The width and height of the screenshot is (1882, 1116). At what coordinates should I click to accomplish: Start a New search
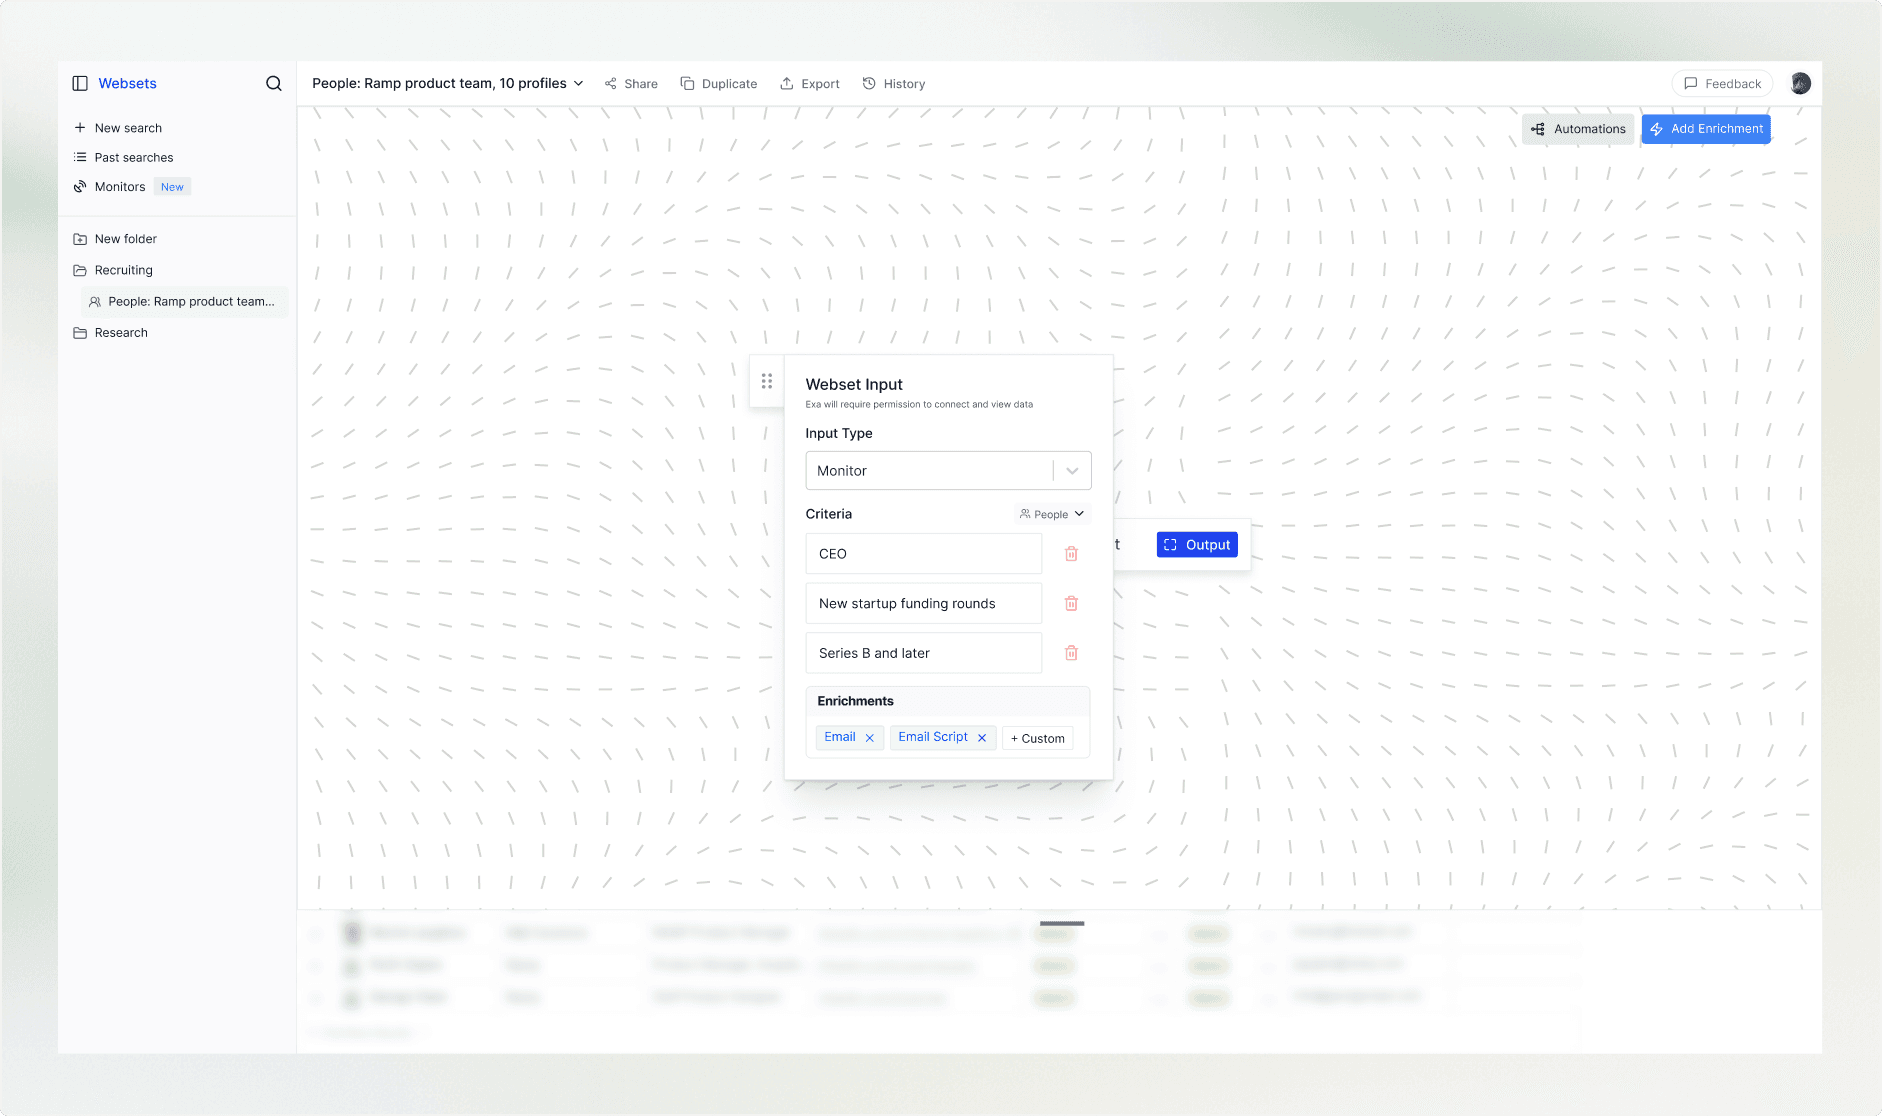click(x=128, y=128)
